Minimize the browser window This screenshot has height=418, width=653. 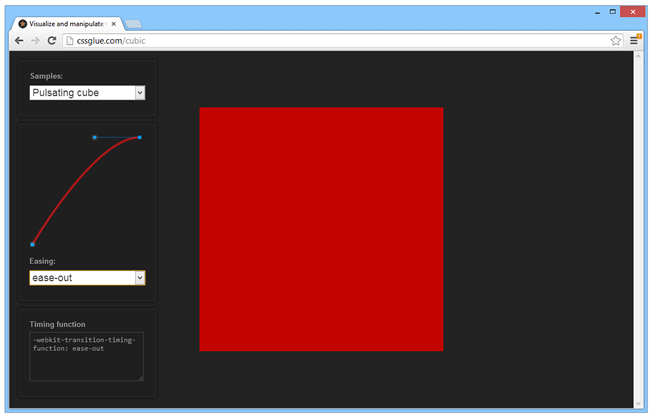point(598,12)
